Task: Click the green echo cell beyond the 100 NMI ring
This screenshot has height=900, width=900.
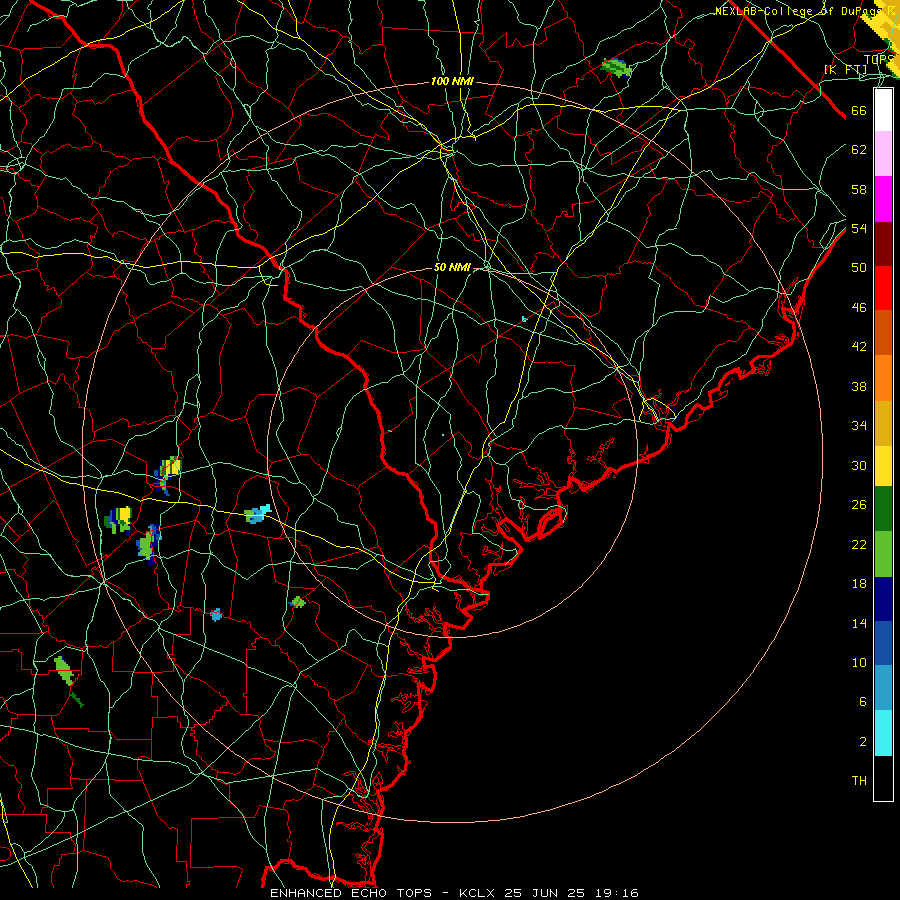Action: pos(617,68)
